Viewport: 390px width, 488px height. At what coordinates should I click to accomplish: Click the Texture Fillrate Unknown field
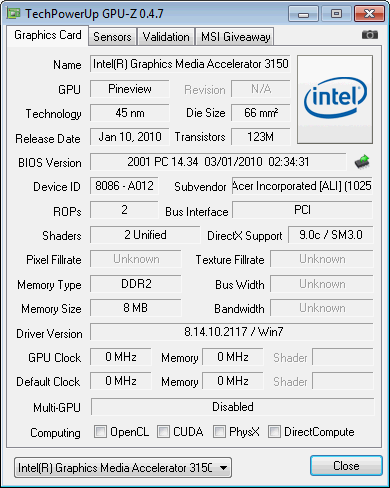[322, 259]
